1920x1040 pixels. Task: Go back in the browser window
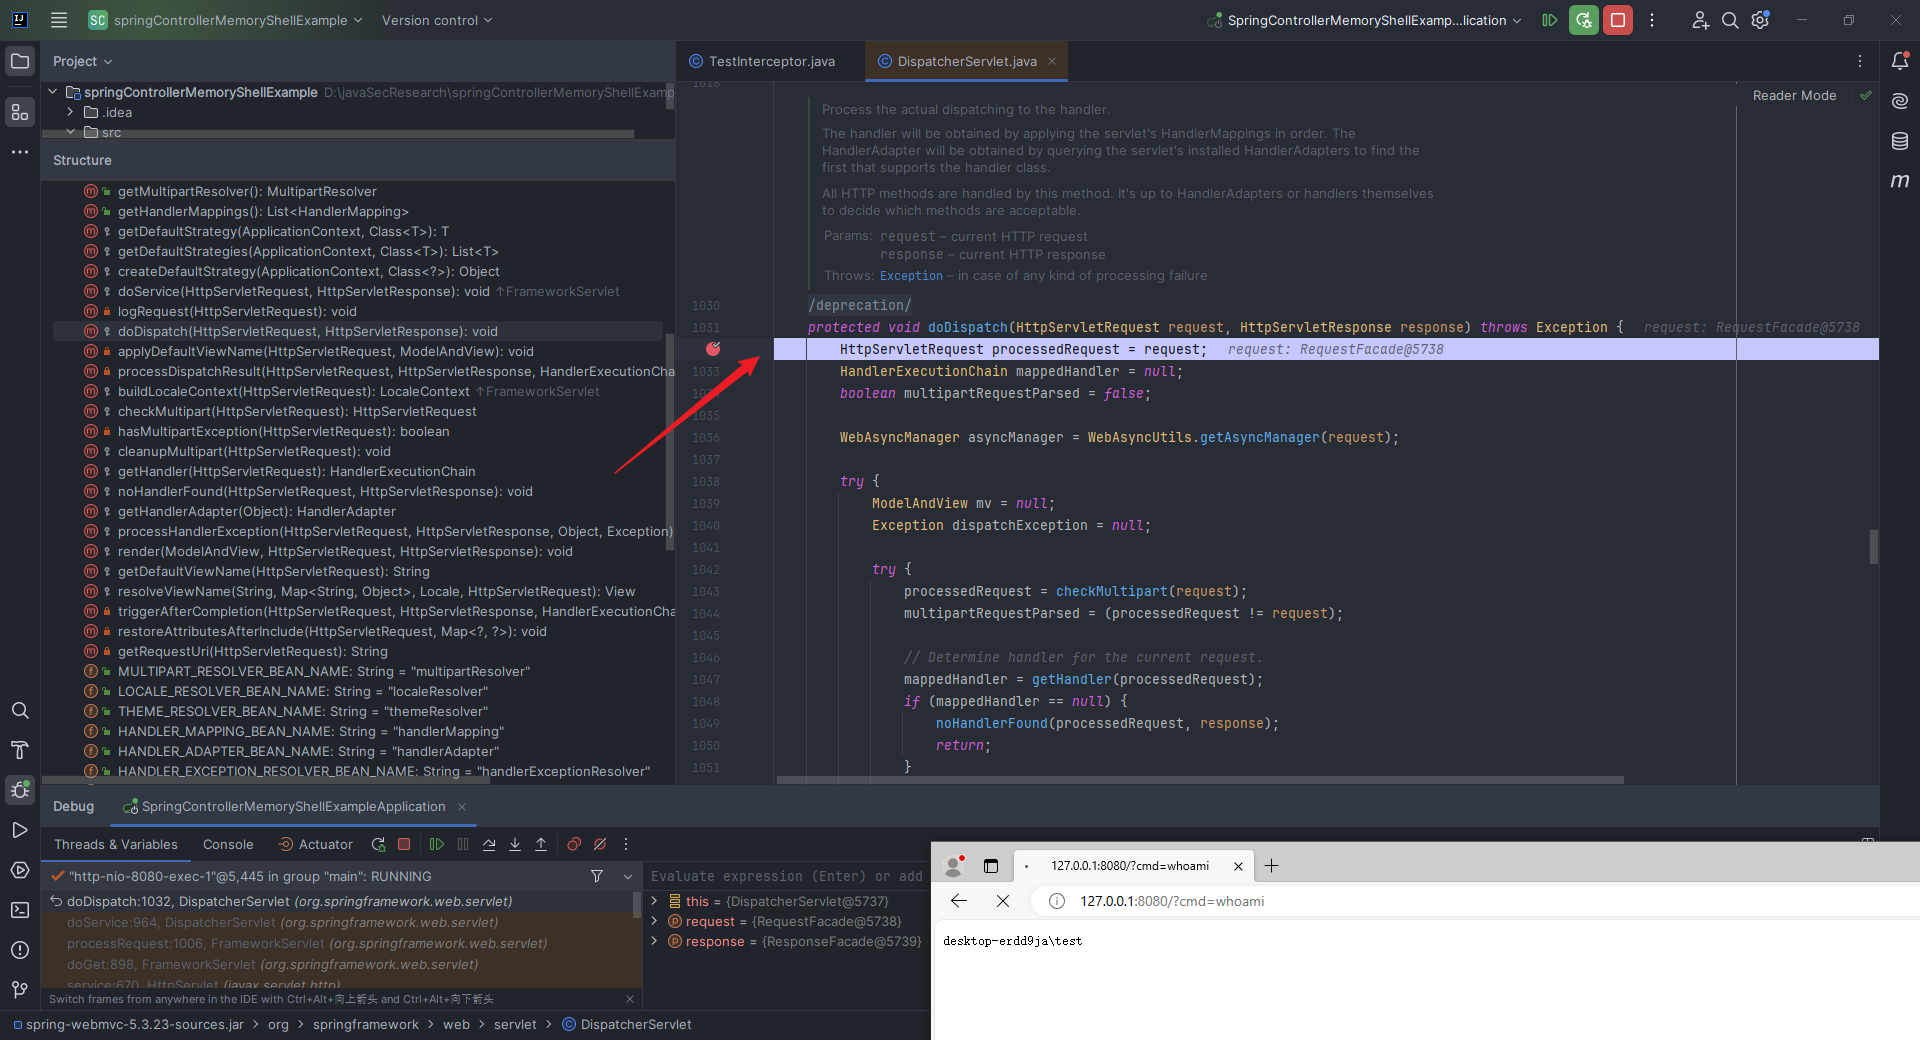tap(958, 901)
